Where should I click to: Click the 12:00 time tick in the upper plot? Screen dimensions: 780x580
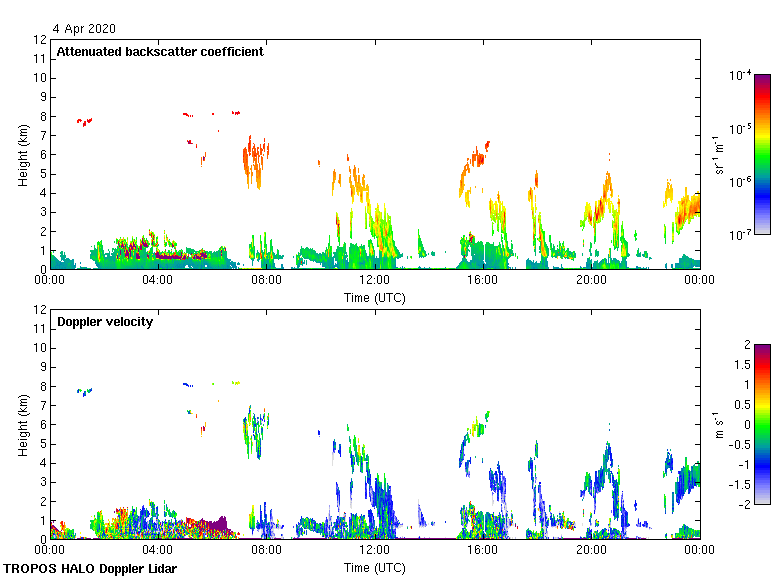pyautogui.click(x=375, y=281)
